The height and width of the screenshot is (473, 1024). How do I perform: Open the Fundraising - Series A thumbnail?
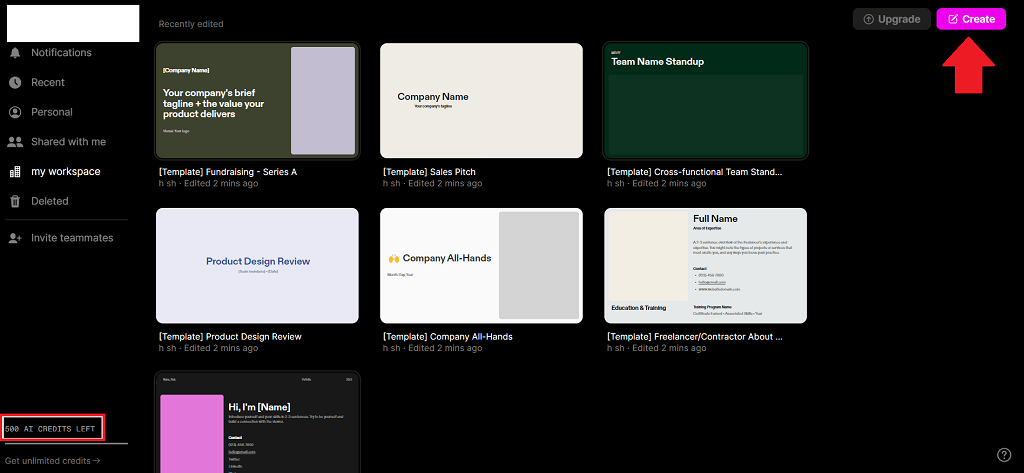coord(257,101)
